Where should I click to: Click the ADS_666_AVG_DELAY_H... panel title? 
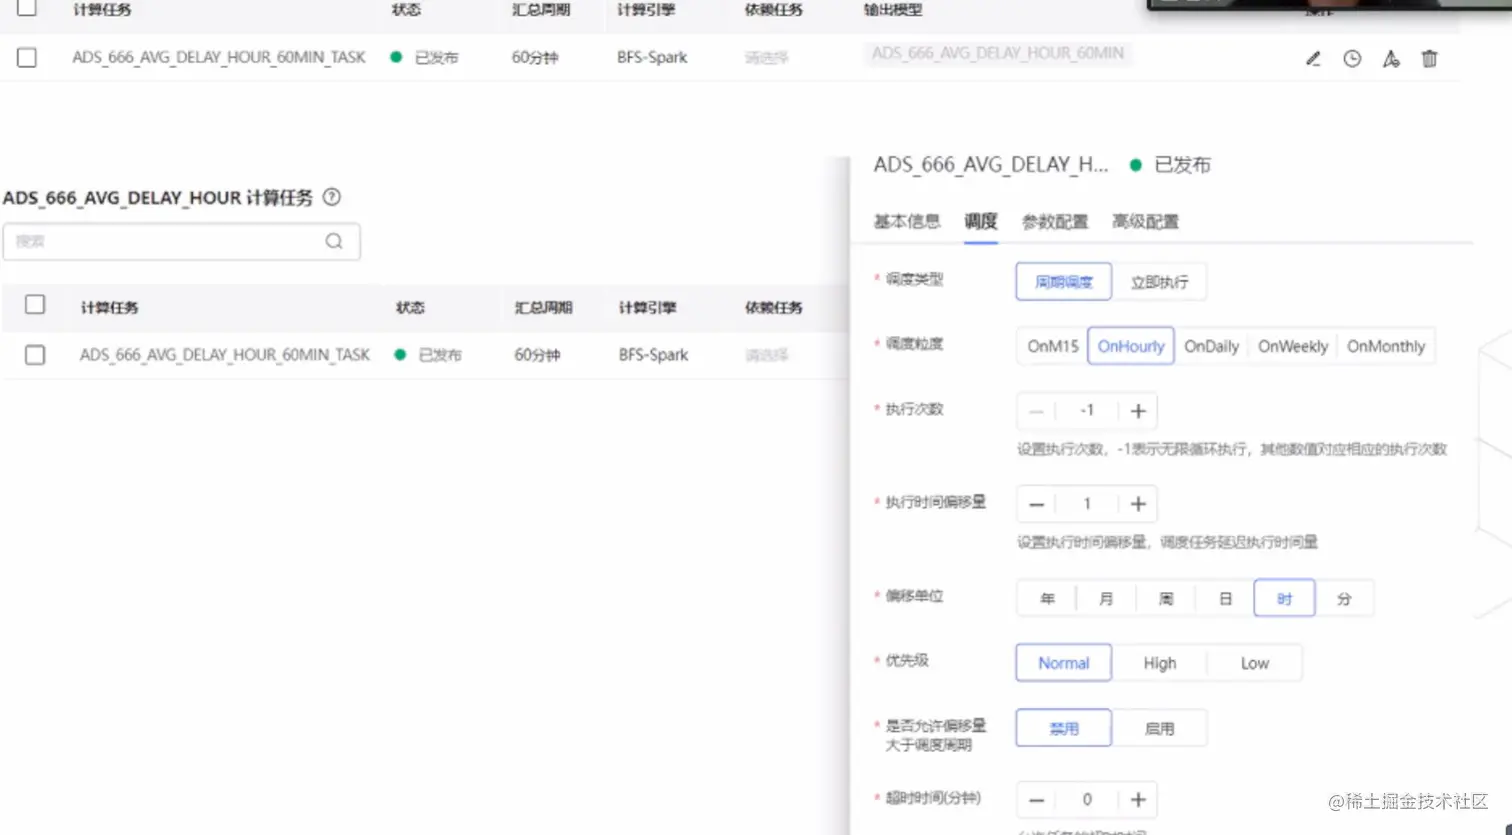(991, 165)
